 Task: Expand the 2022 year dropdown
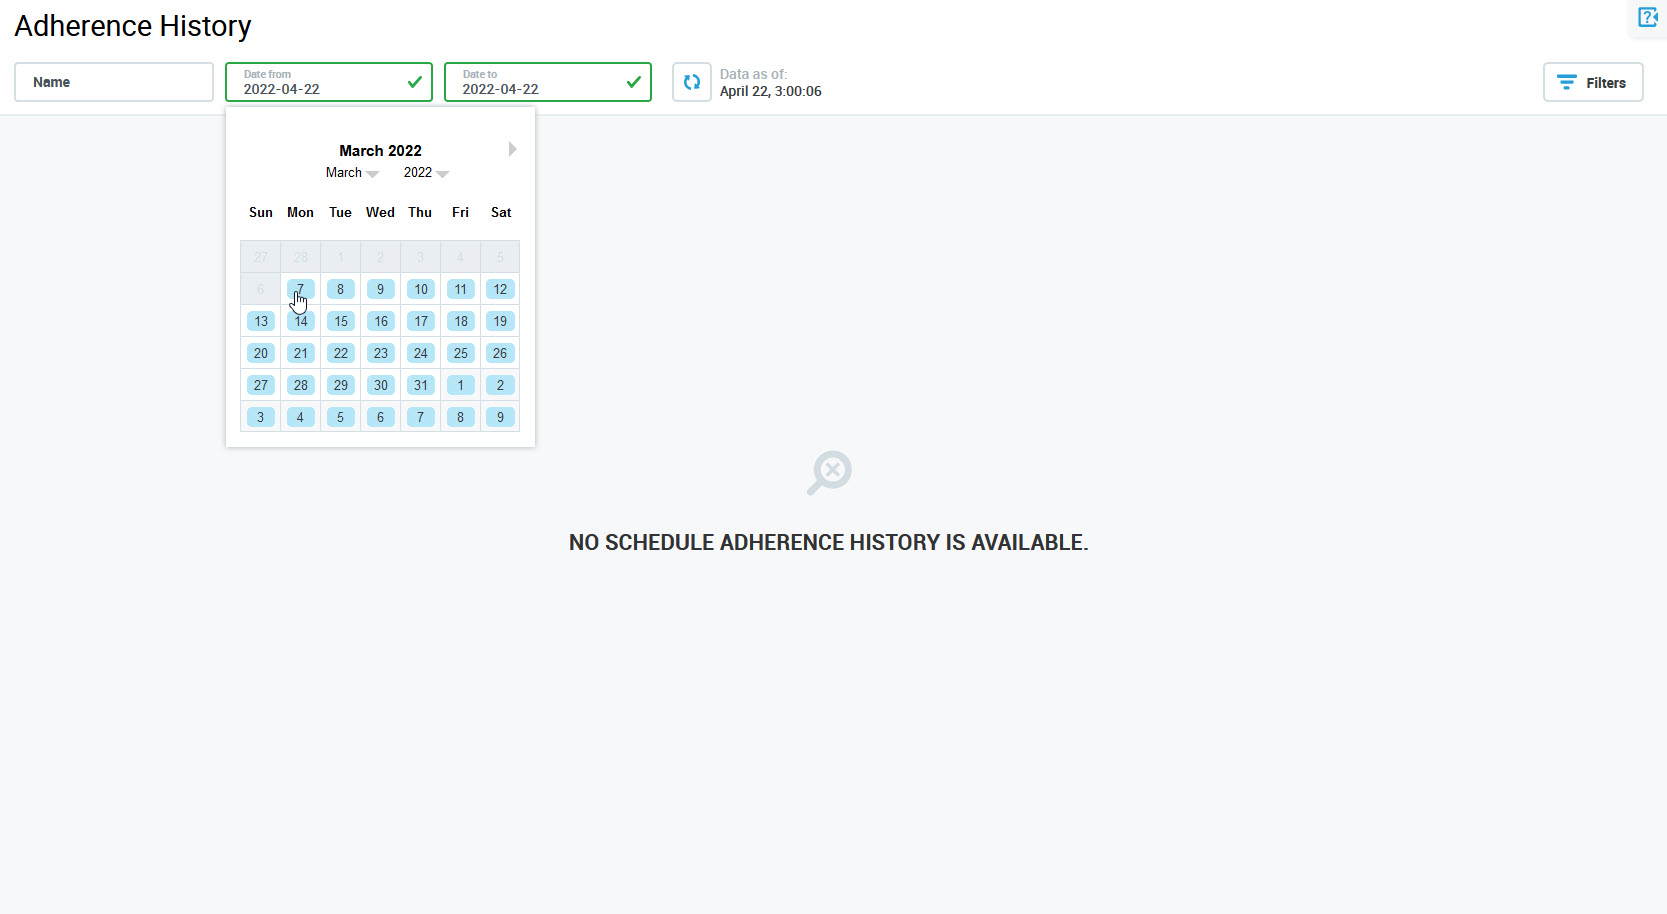pos(425,173)
